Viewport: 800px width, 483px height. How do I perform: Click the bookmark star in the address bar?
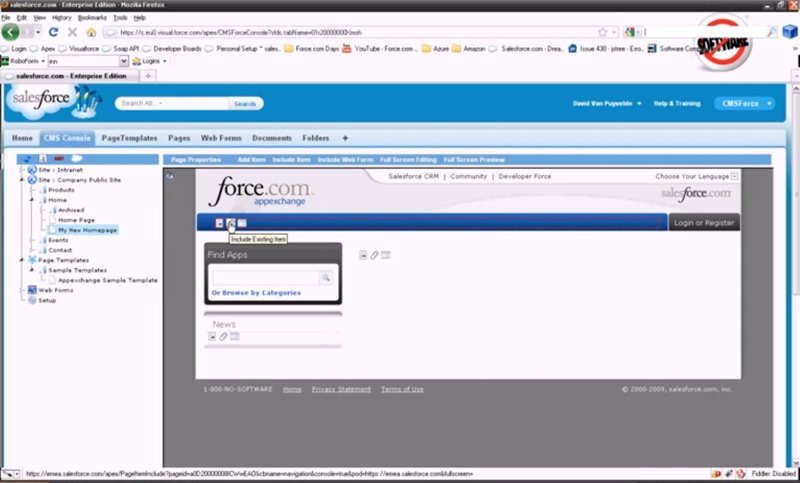click(603, 32)
